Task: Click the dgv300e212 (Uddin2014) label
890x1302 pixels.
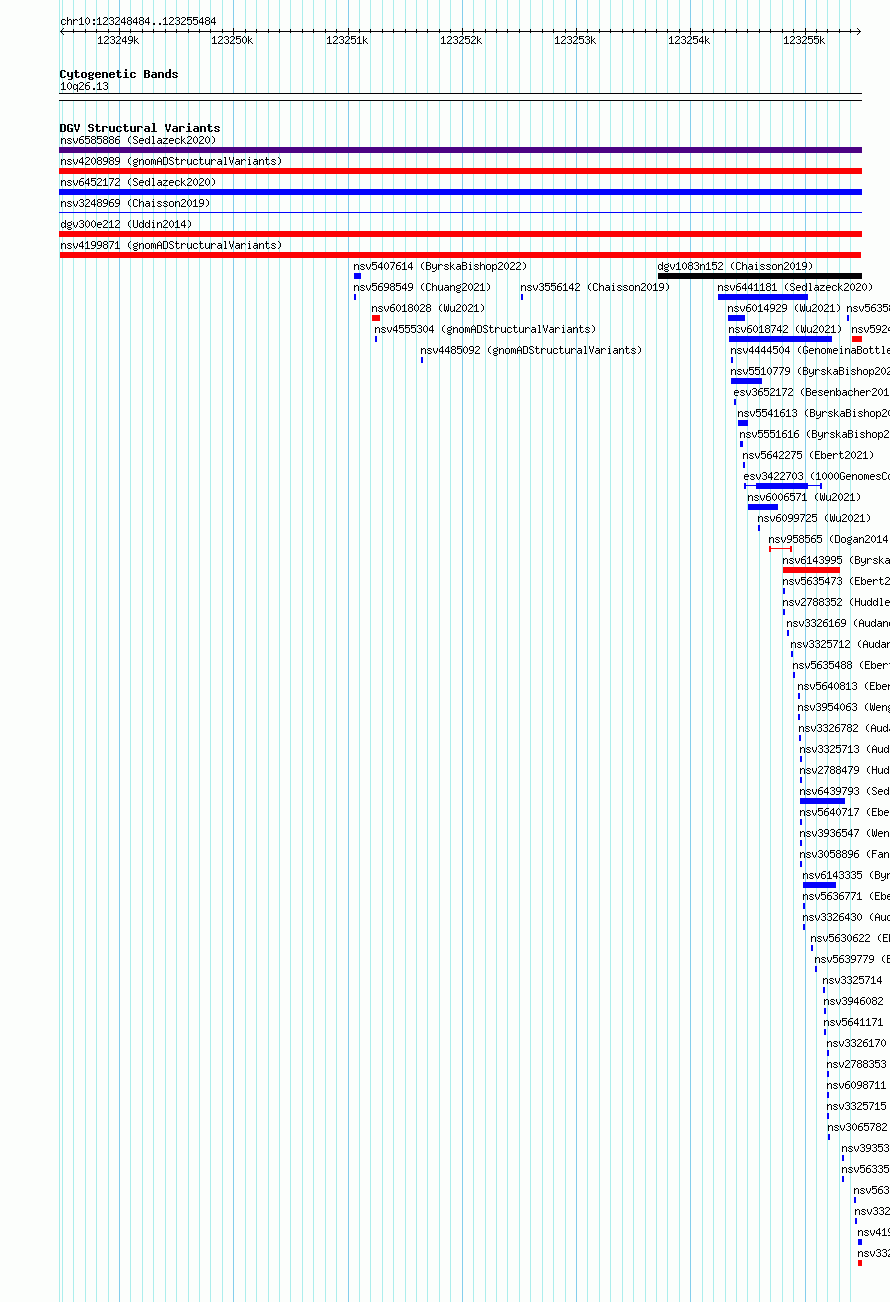Action: 126,224
